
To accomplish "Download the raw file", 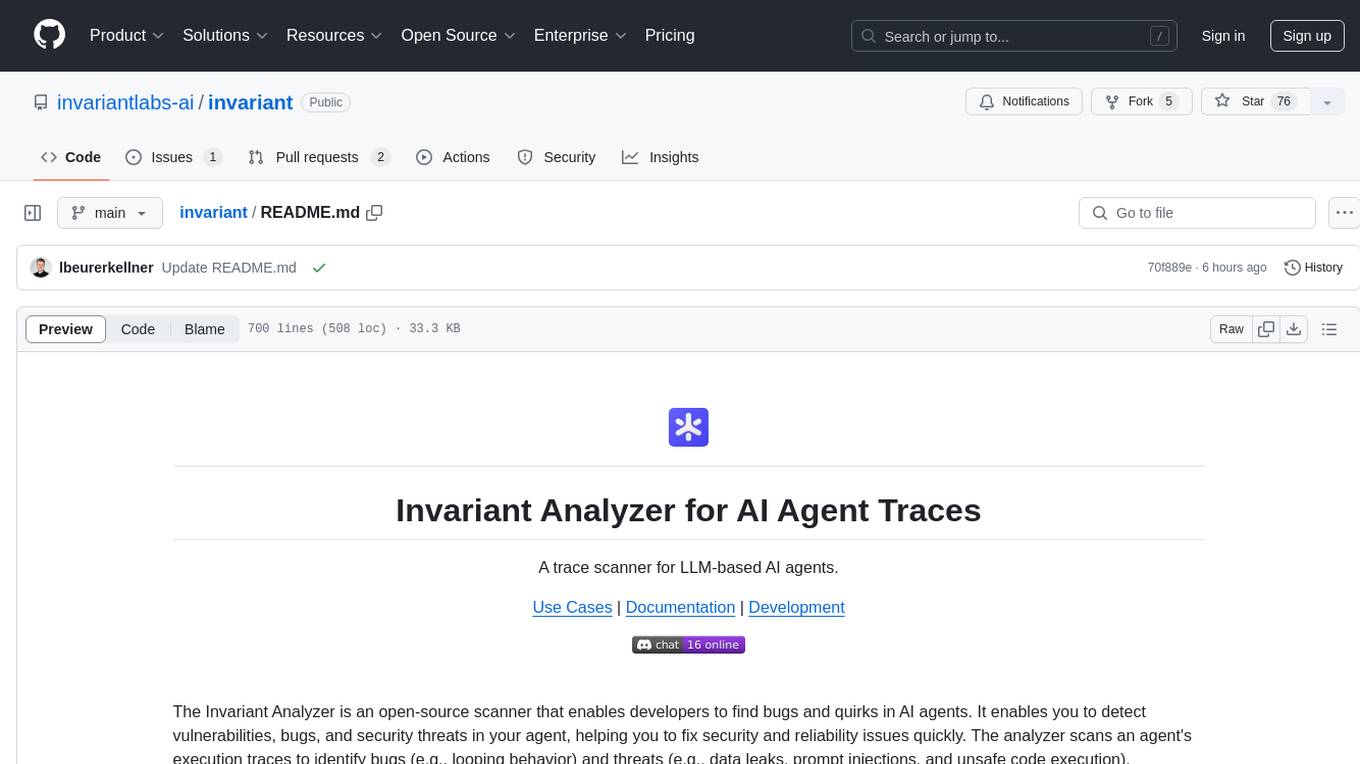I will pos(1293,329).
